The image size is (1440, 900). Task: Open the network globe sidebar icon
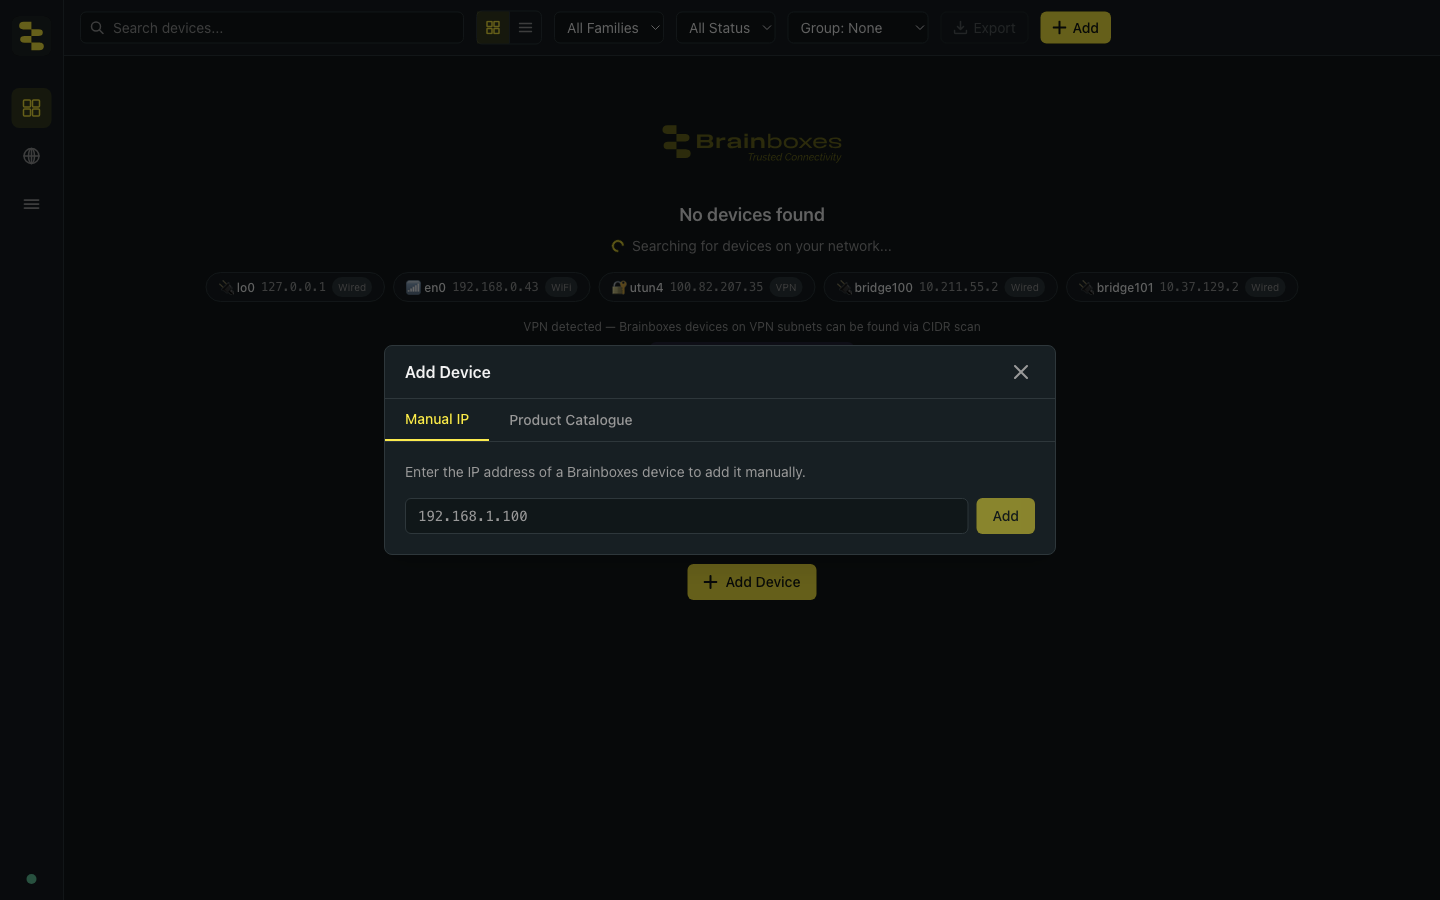click(x=32, y=156)
